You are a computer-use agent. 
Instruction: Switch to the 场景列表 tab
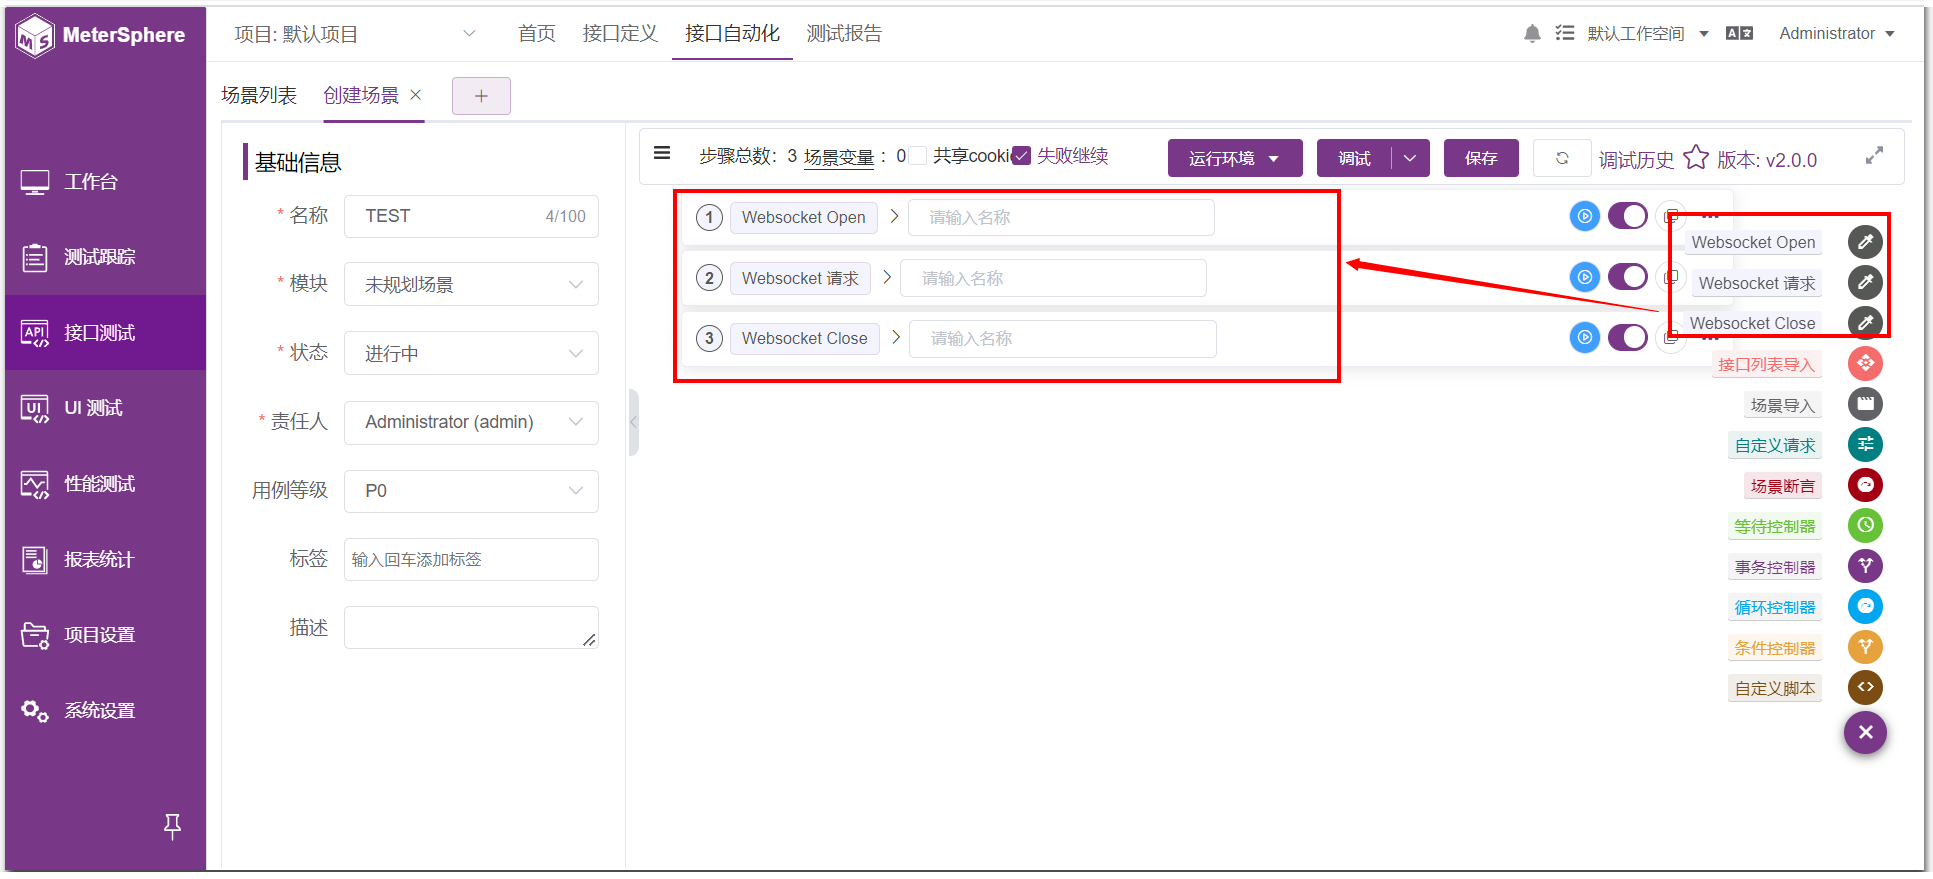pyautogui.click(x=259, y=95)
